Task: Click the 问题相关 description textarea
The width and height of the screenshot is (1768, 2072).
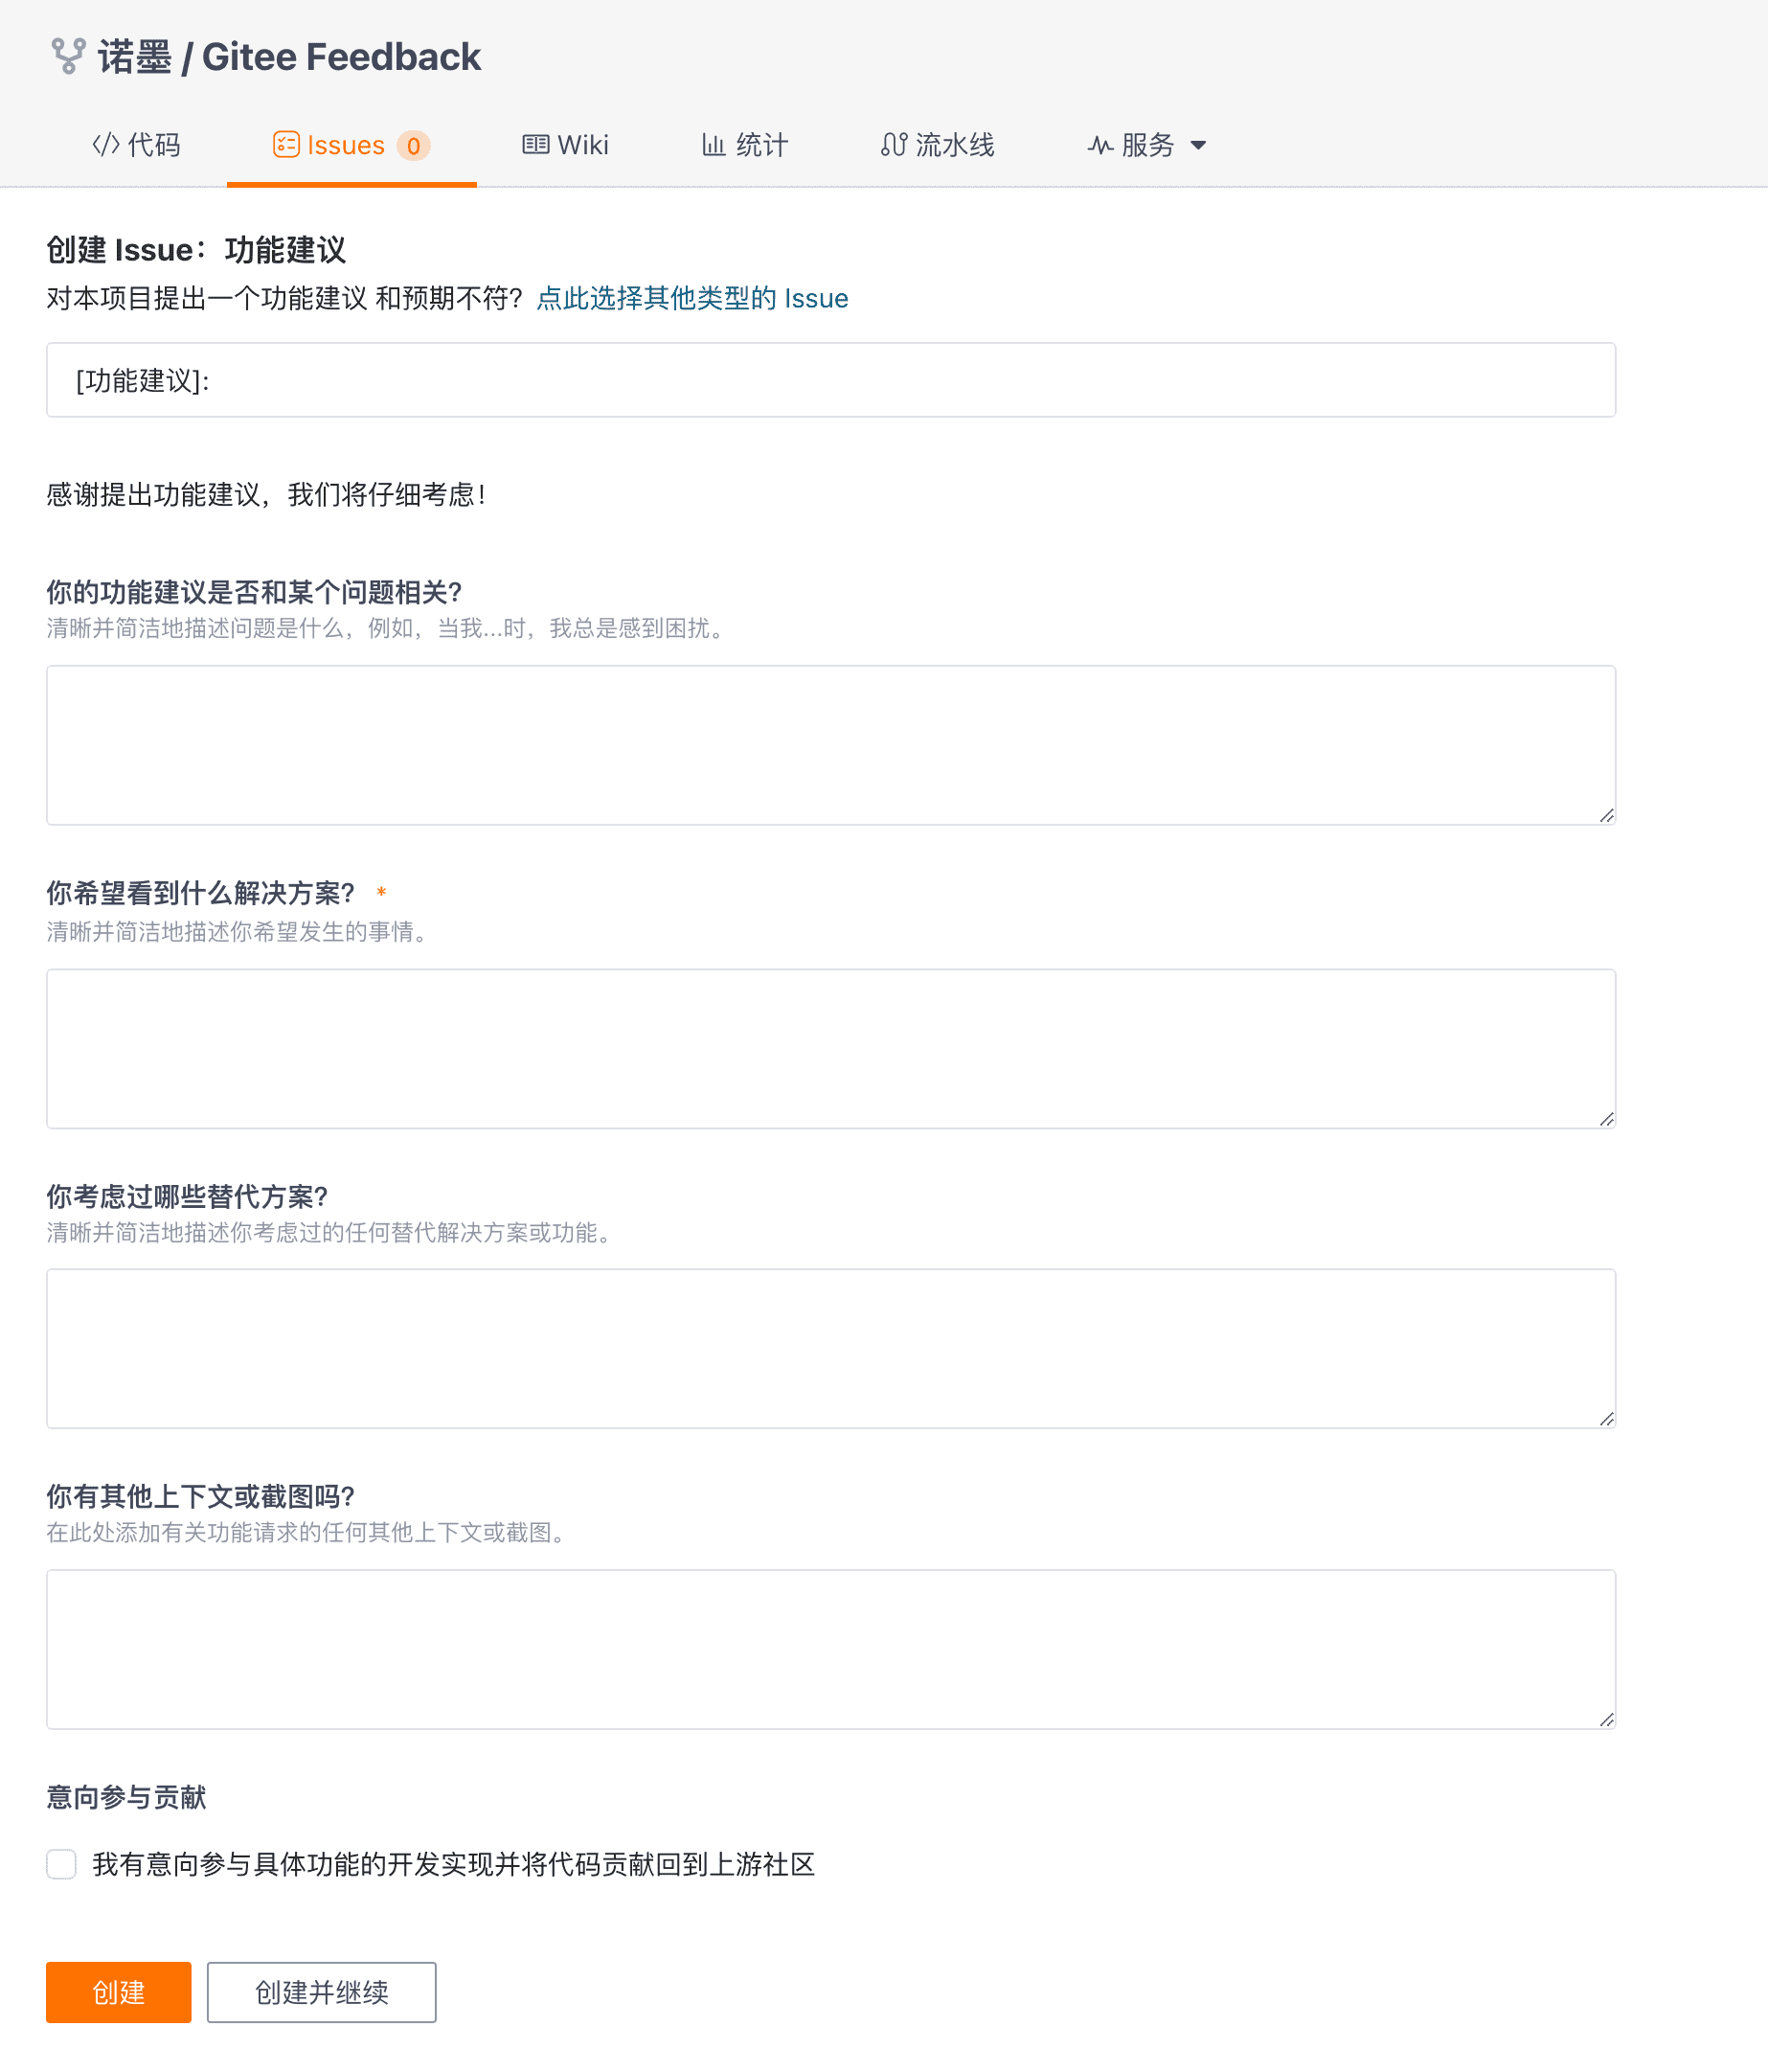Action: coord(830,745)
